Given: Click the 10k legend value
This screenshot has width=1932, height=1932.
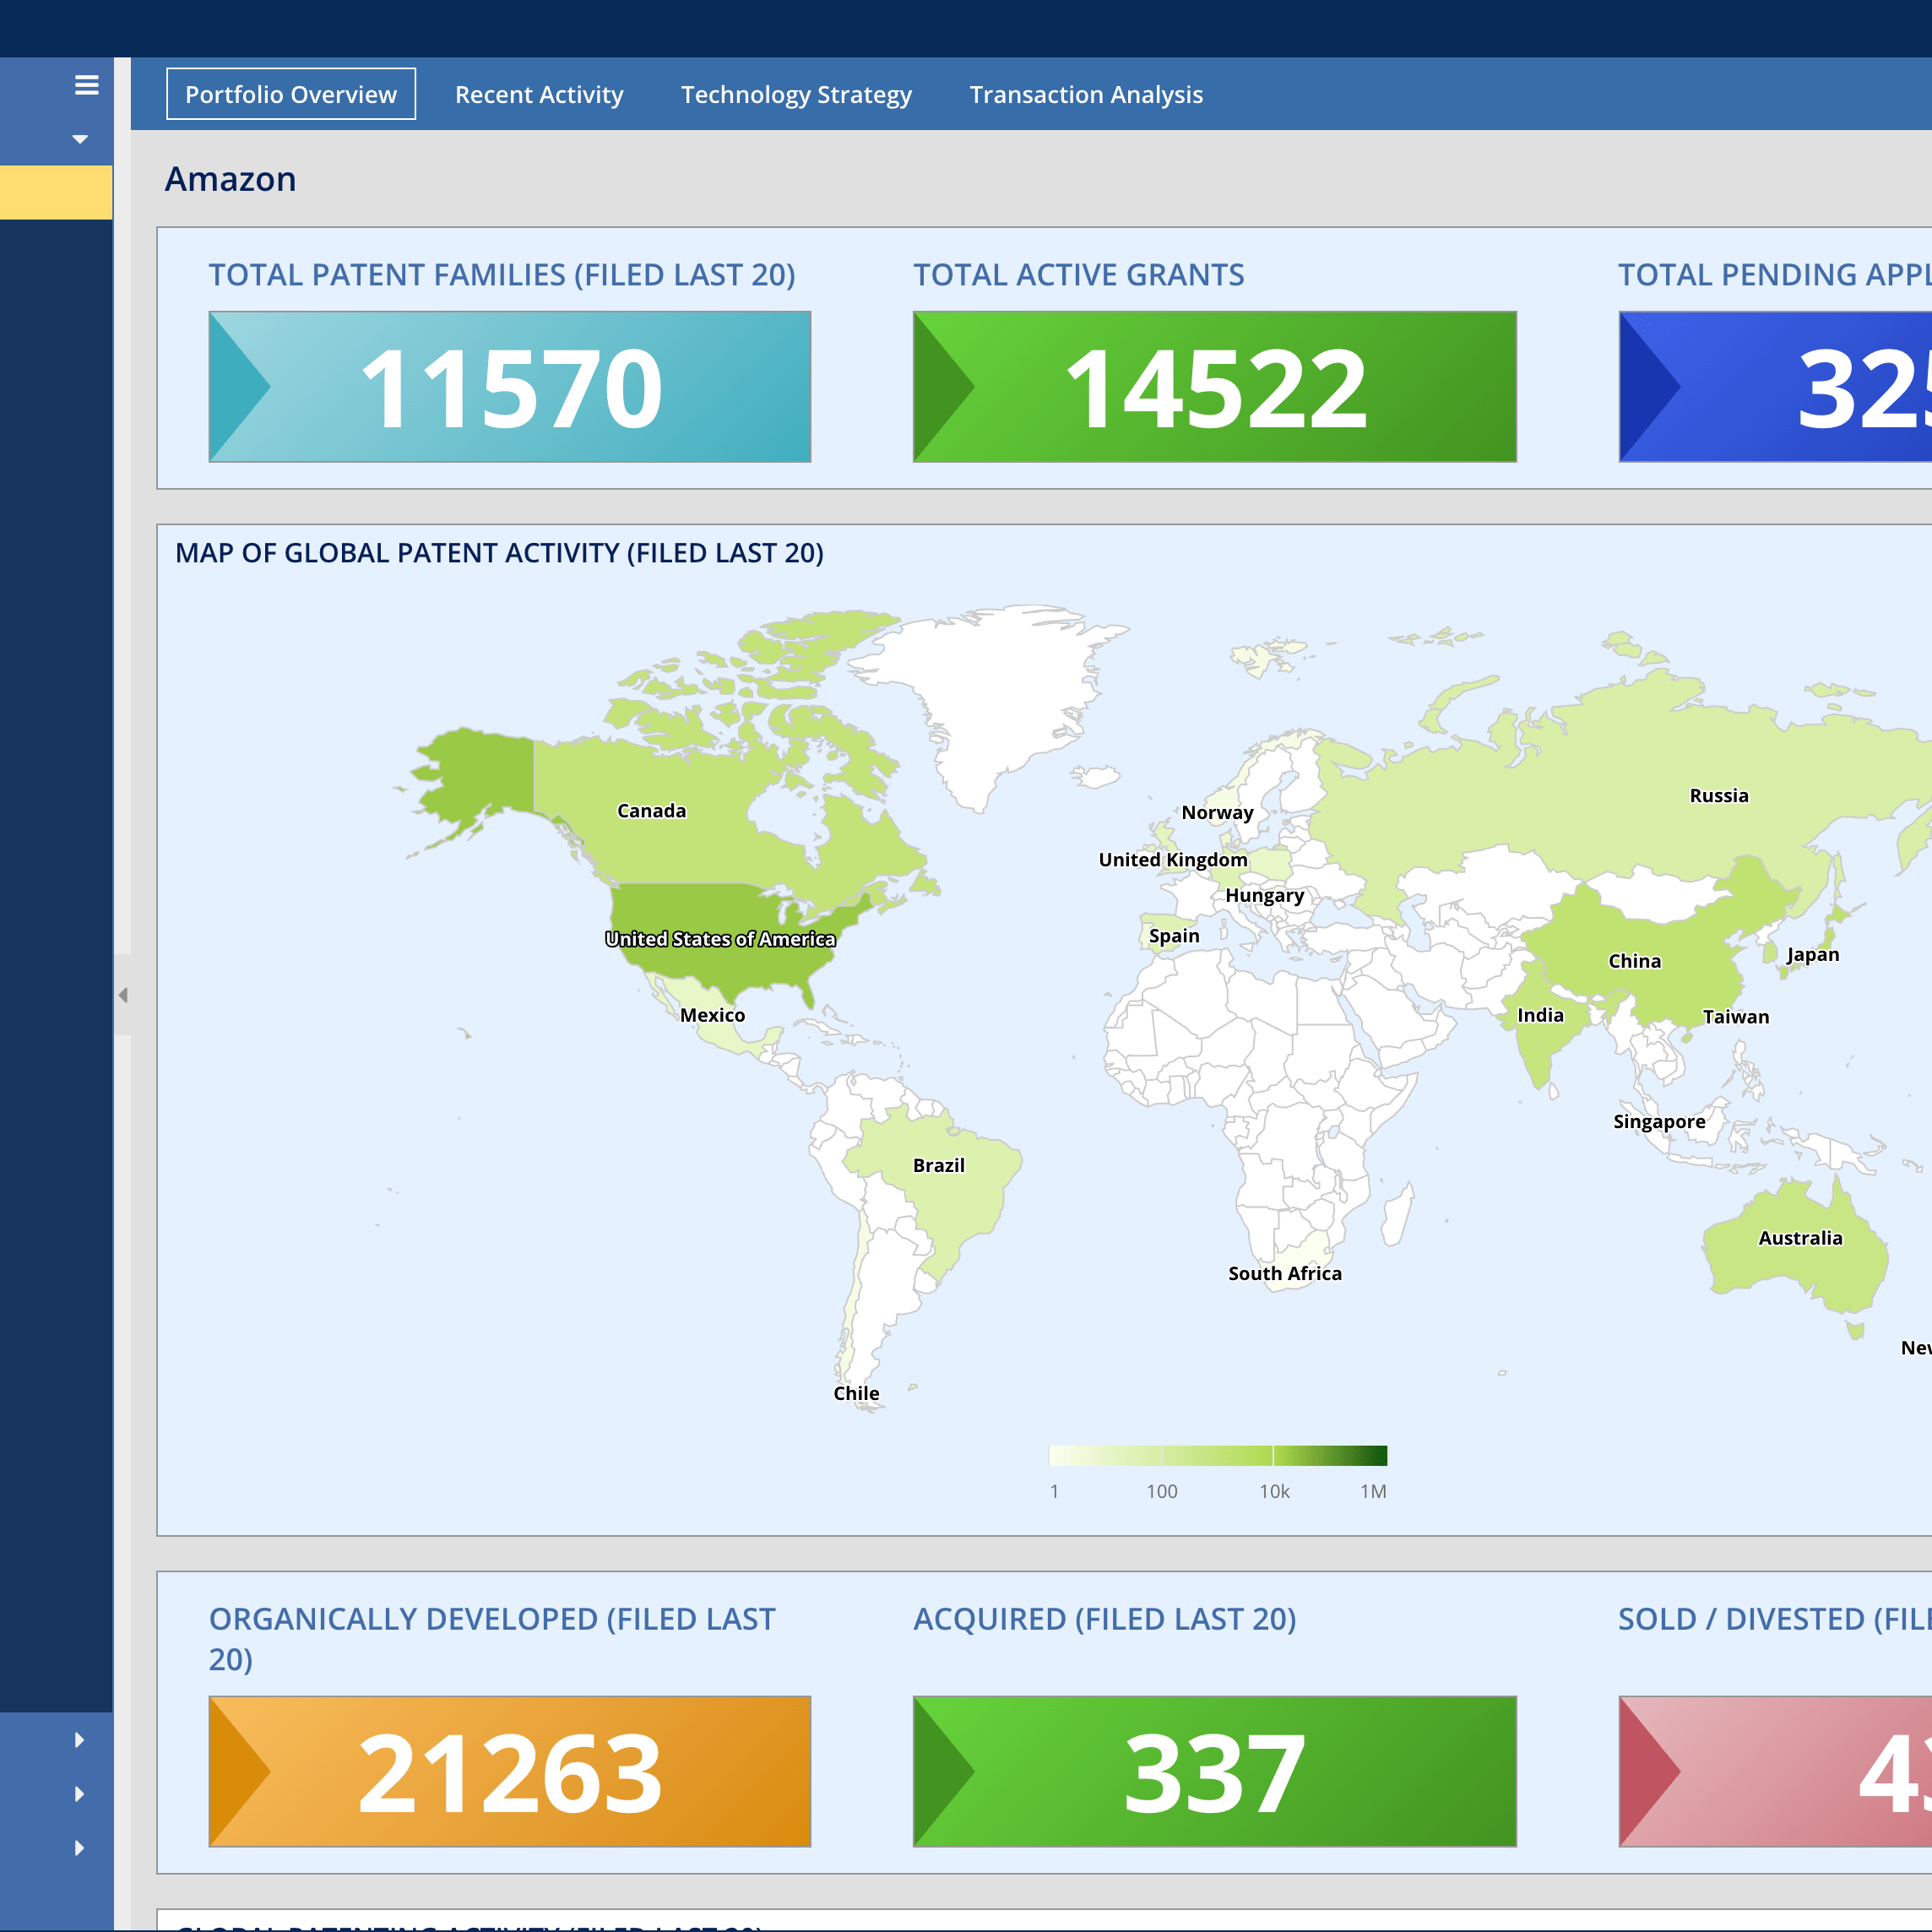Looking at the screenshot, I should click(x=1275, y=1492).
